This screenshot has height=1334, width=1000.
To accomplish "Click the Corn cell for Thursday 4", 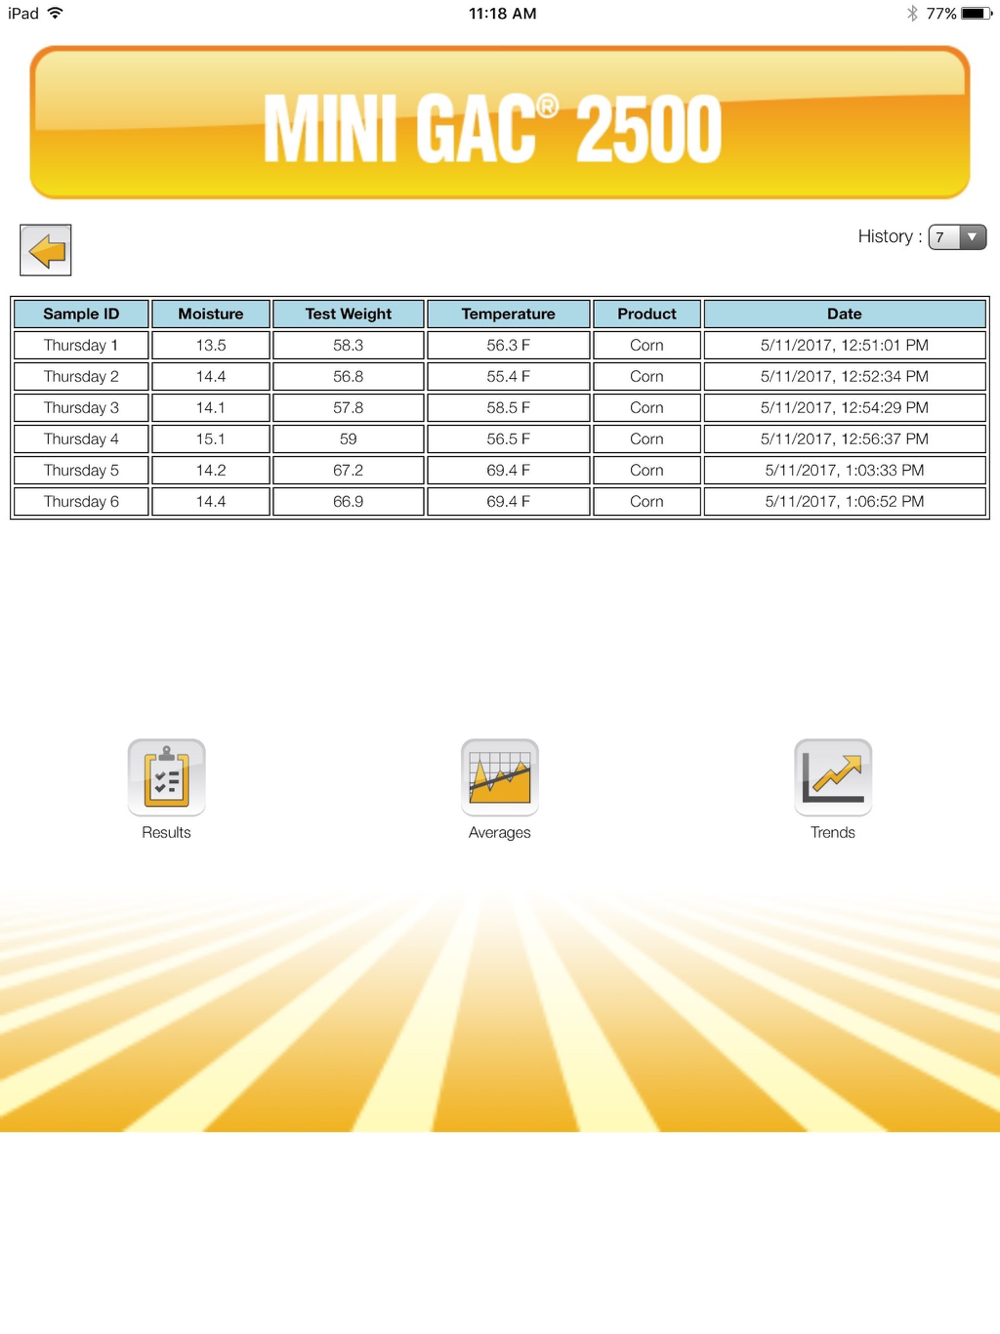I will tap(647, 439).
